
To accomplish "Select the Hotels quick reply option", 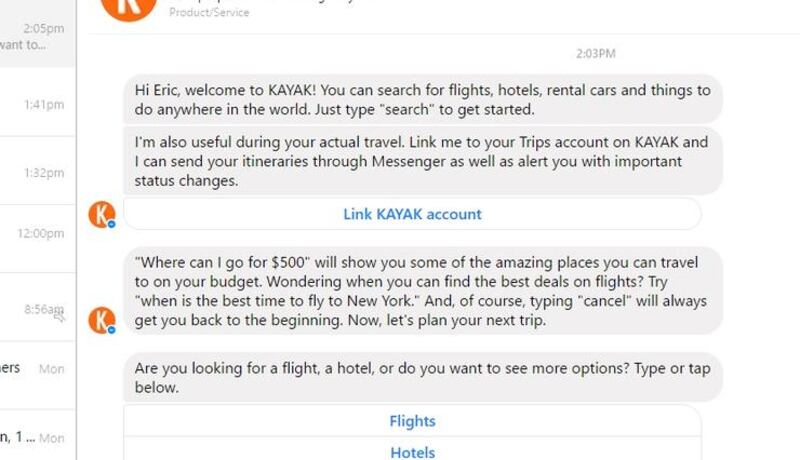I will [412, 452].
